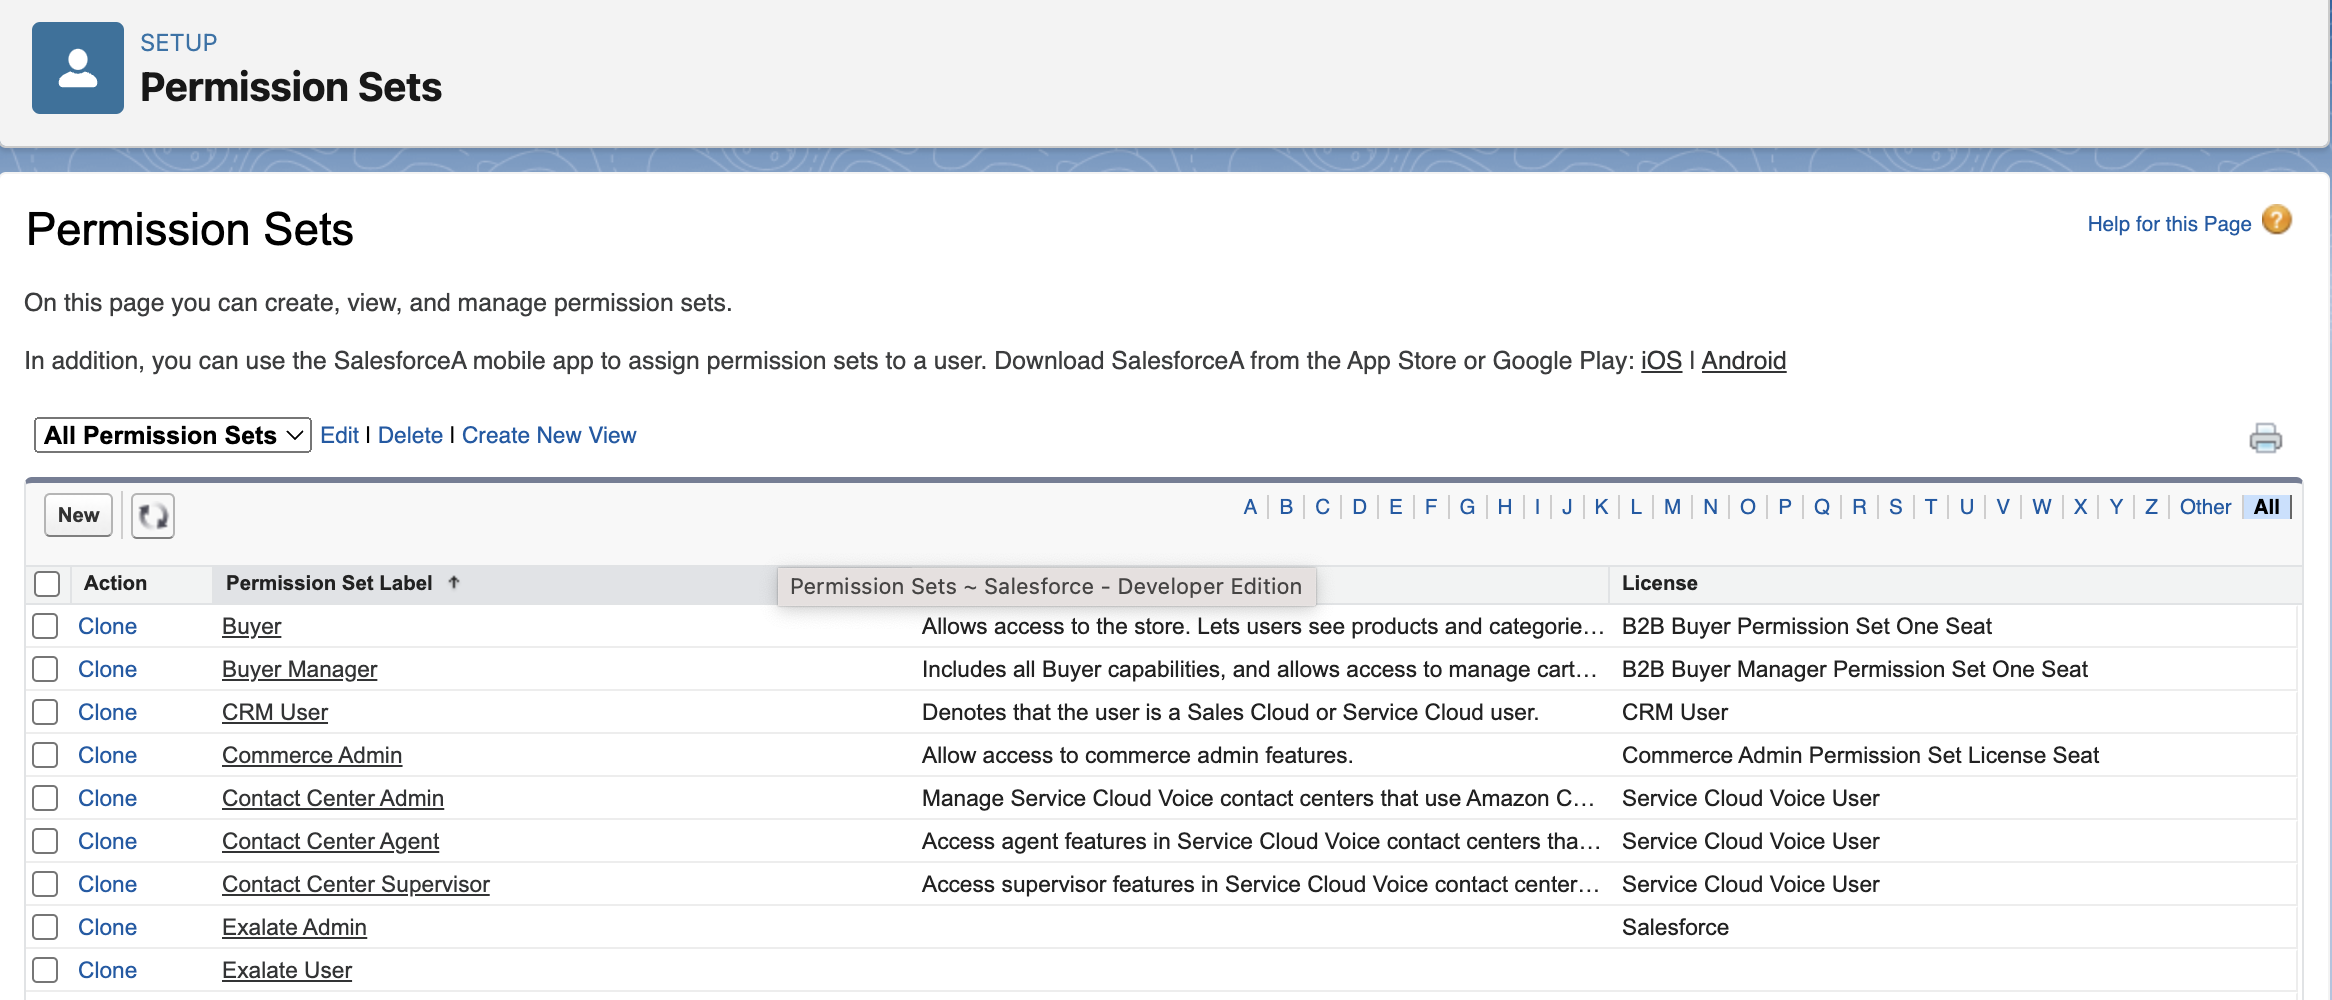
Task: Click 'Commerce Admin Permission Set License Seat' cell
Action: pos(1860,755)
